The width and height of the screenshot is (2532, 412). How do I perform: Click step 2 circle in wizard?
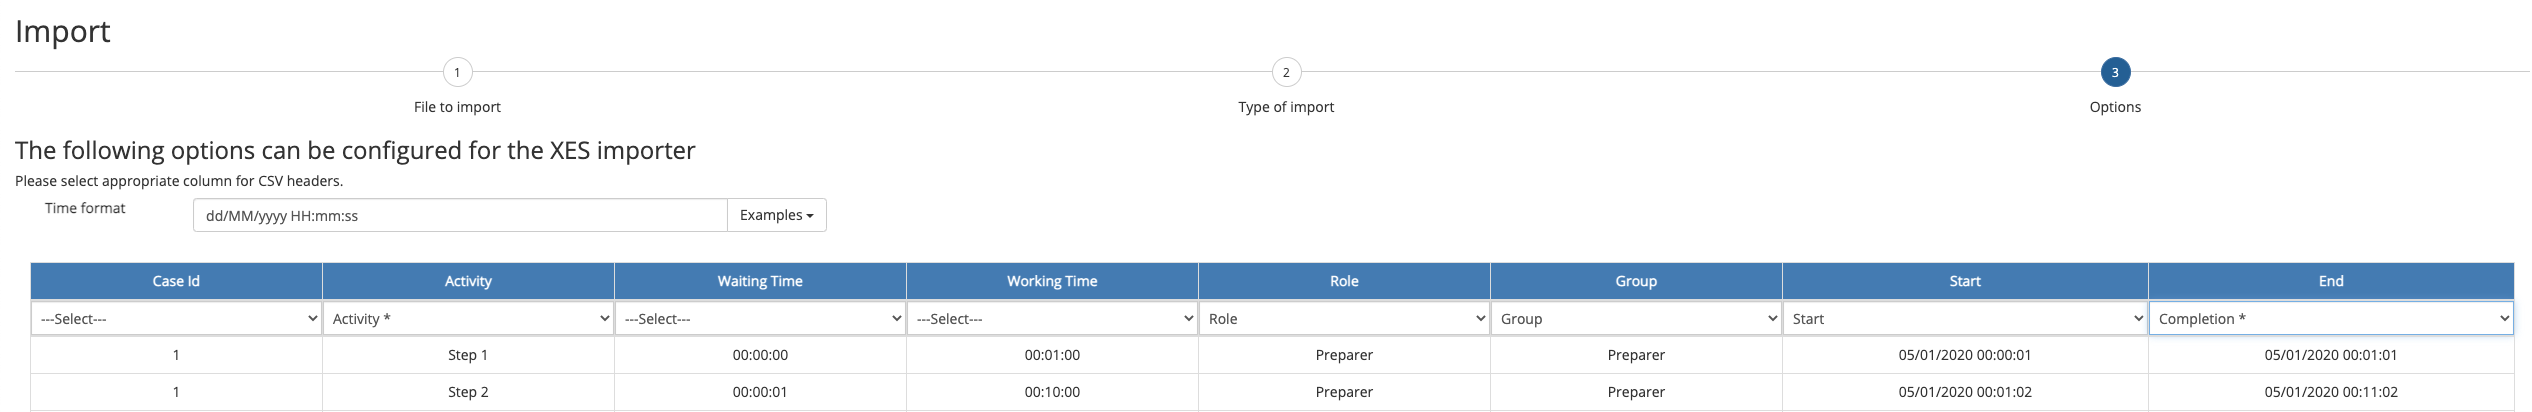[x=1286, y=72]
